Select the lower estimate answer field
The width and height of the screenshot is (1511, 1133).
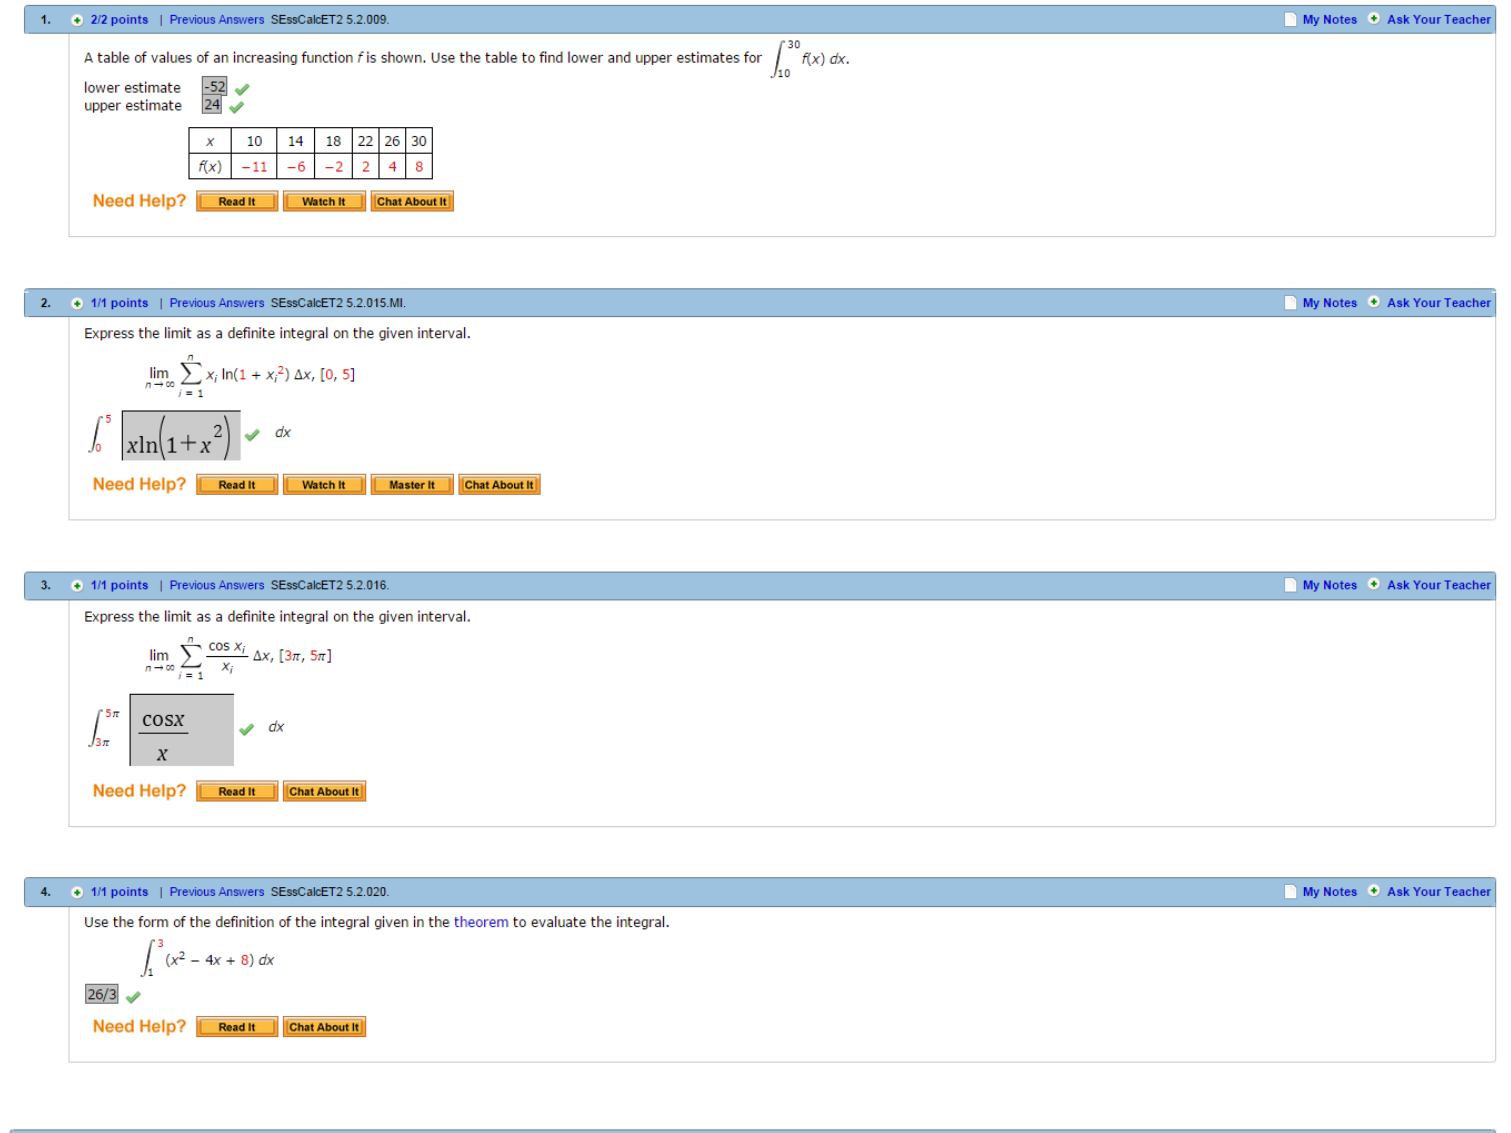(212, 87)
